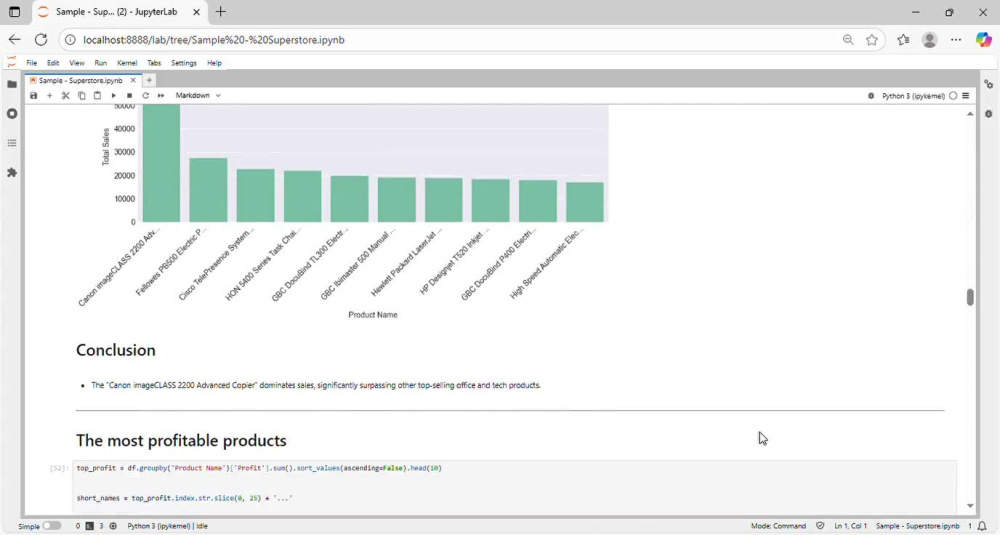This screenshot has width=1000, height=535.
Task: Click the kernel status circle indicator
Action: (x=953, y=96)
